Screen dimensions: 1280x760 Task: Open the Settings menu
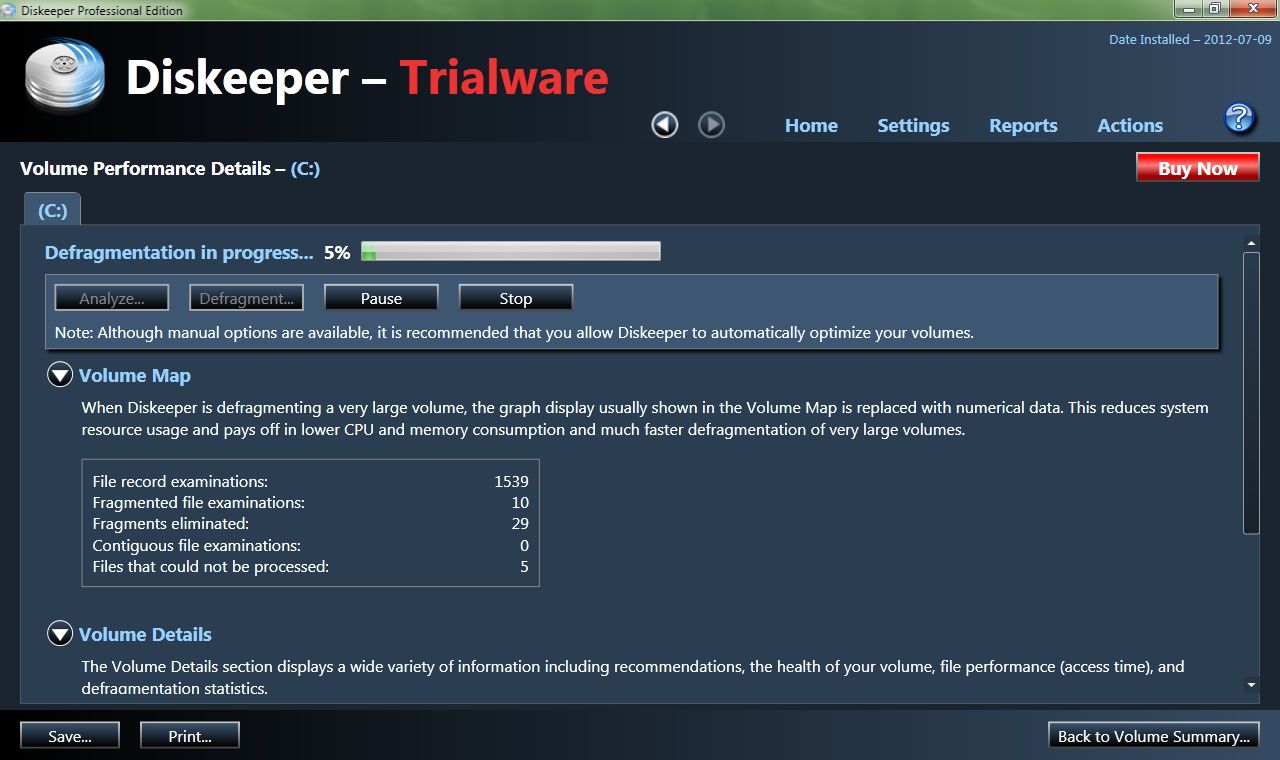pyautogui.click(x=913, y=125)
